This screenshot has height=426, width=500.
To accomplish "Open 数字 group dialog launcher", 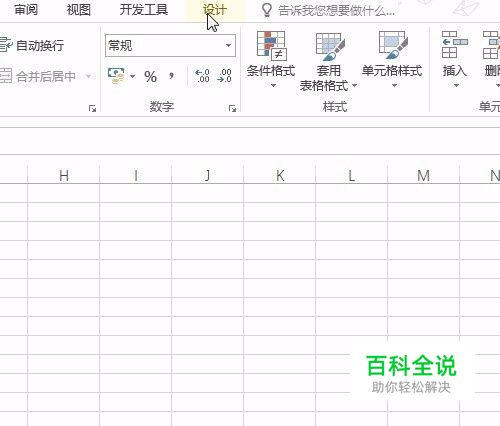I will [232, 108].
